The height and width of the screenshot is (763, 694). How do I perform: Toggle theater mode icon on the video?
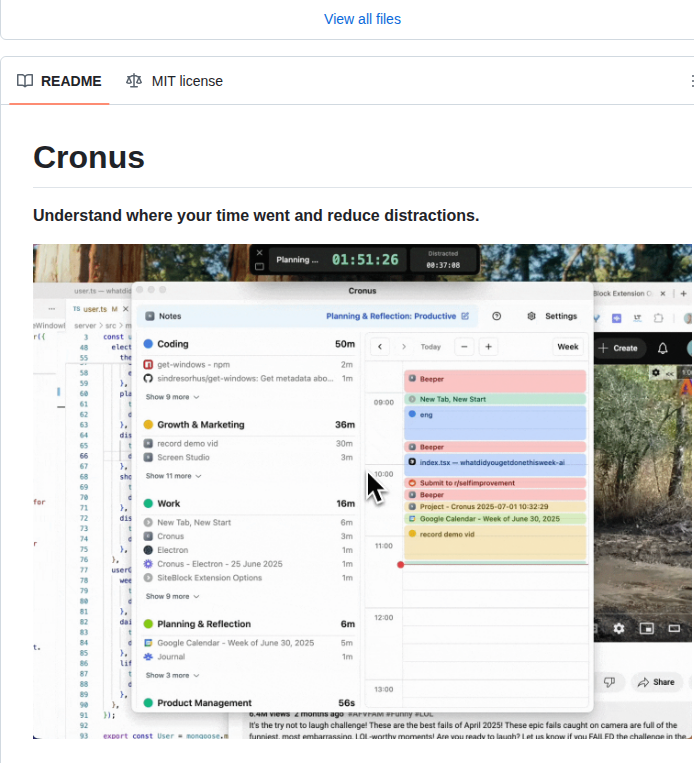[674, 628]
